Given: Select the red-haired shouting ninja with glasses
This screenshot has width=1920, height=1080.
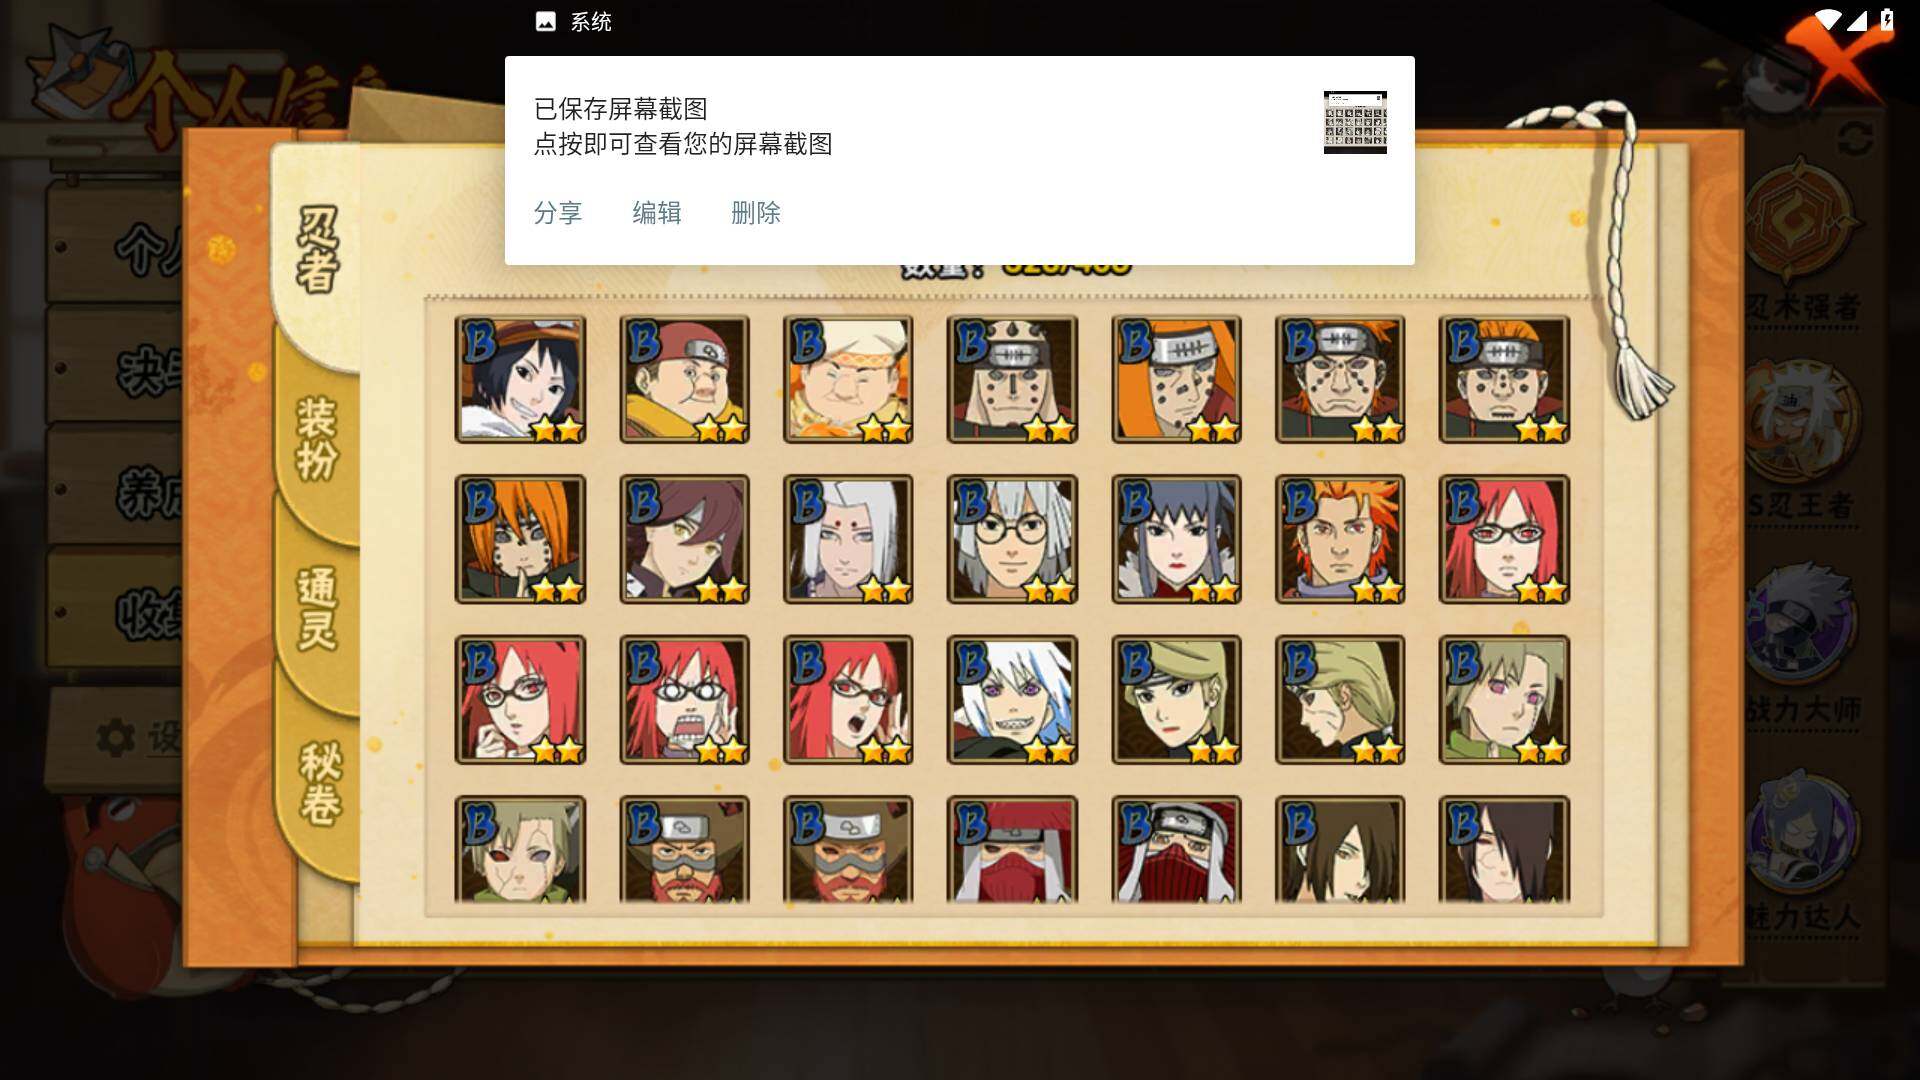Looking at the screenshot, I should (684, 699).
